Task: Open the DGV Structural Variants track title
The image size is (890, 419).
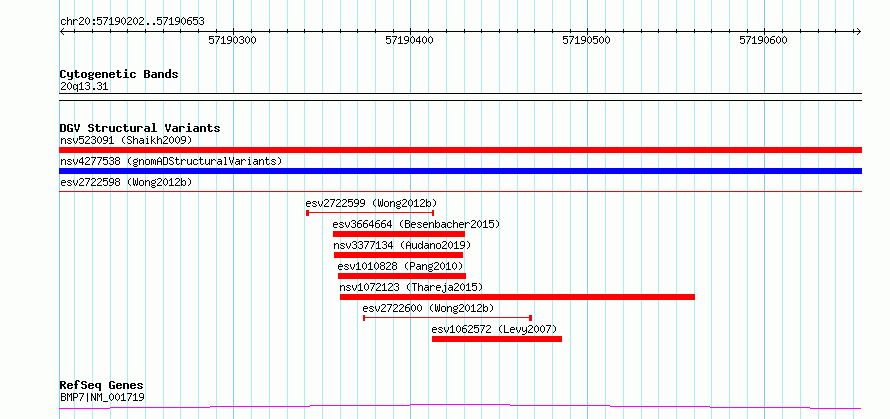Action: pyautogui.click(x=140, y=128)
